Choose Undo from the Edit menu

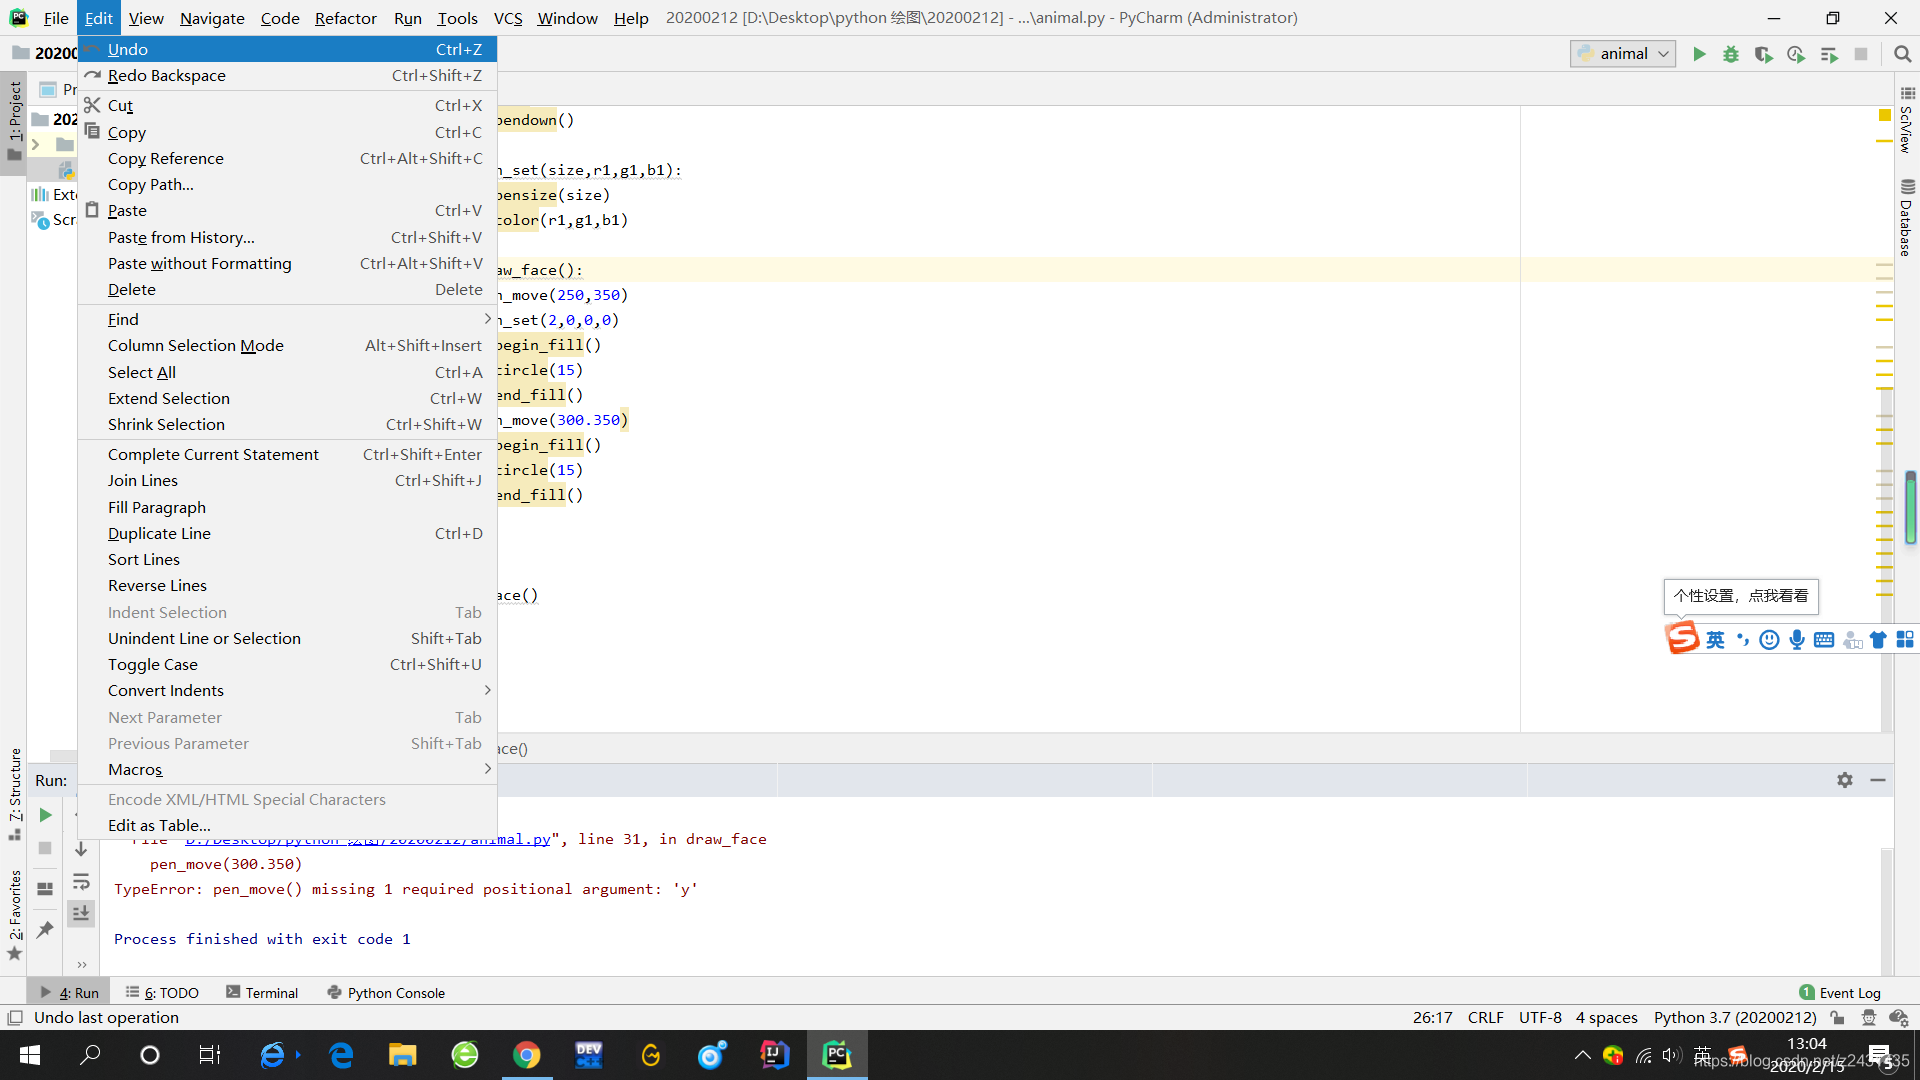point(288,49)
